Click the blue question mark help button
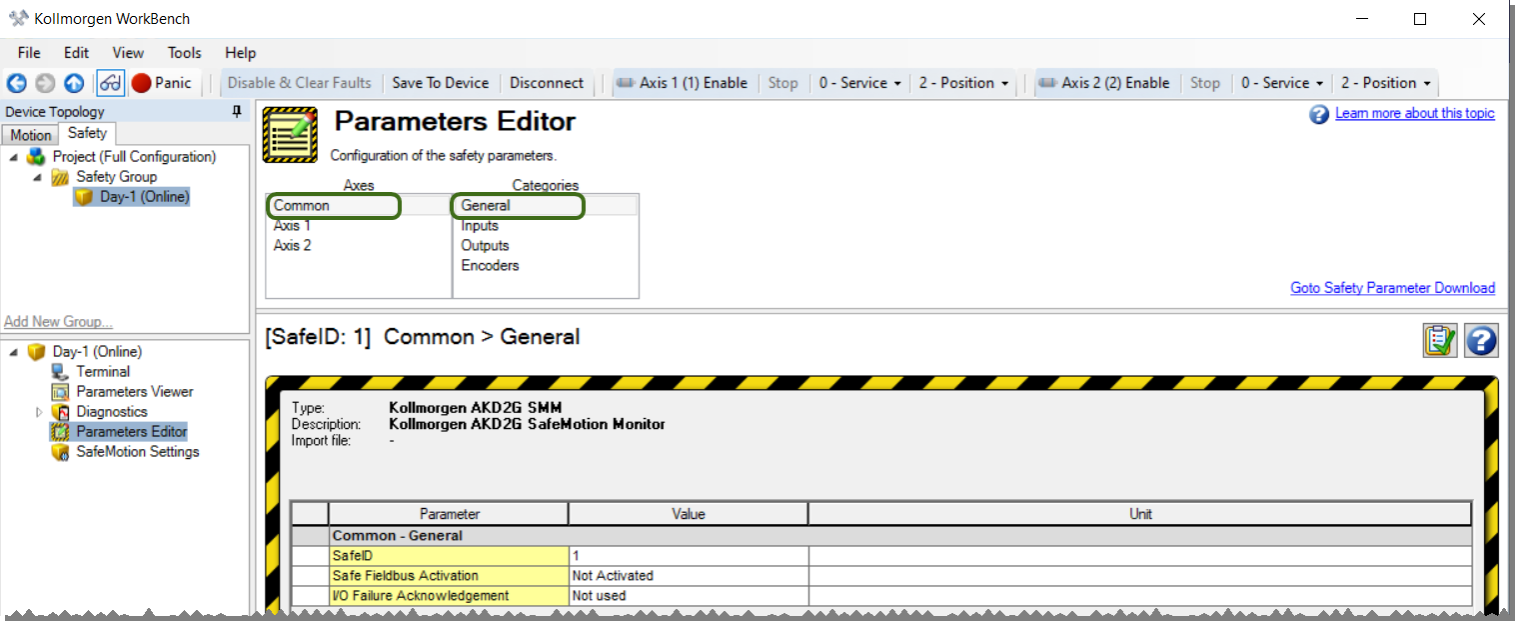 coord(1481,340)
